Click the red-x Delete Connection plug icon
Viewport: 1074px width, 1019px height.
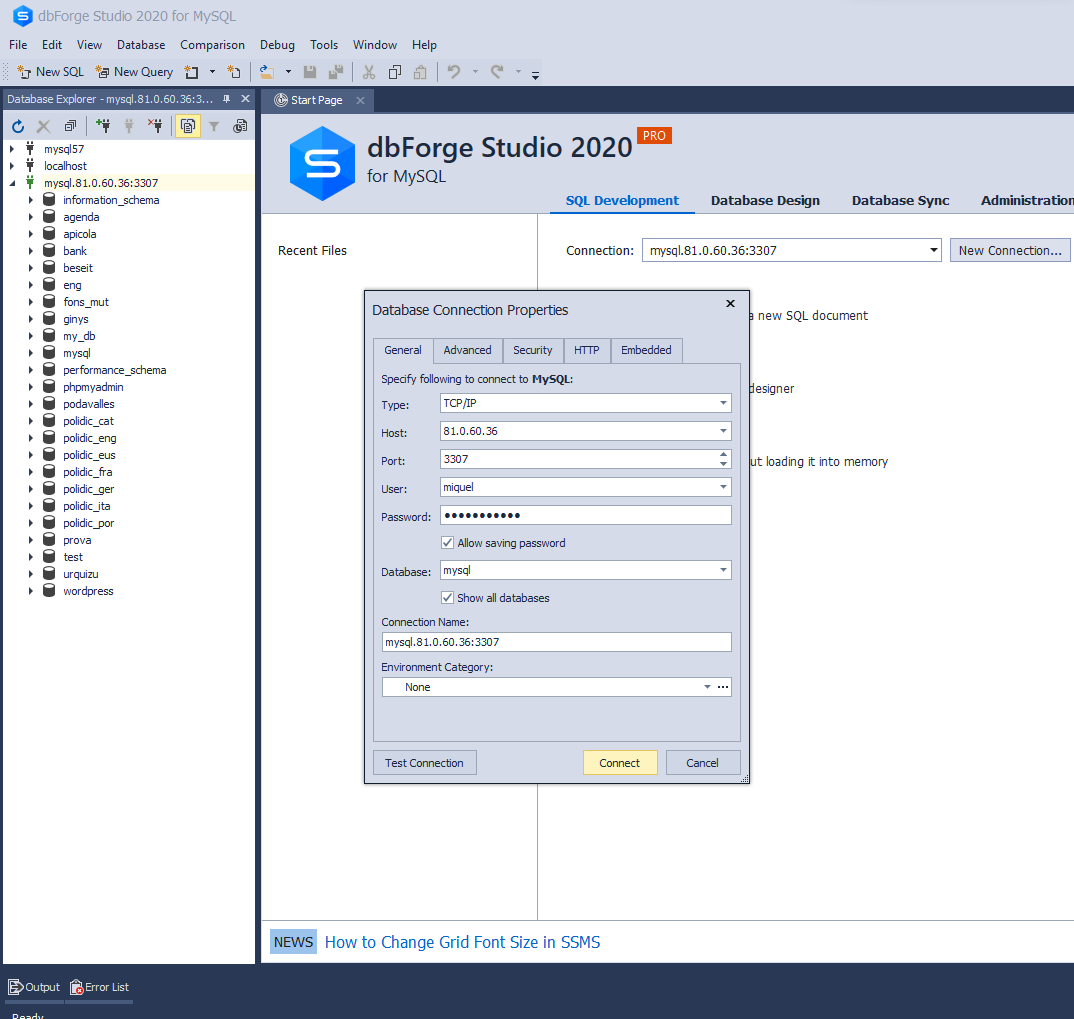(x=155, y=126)
